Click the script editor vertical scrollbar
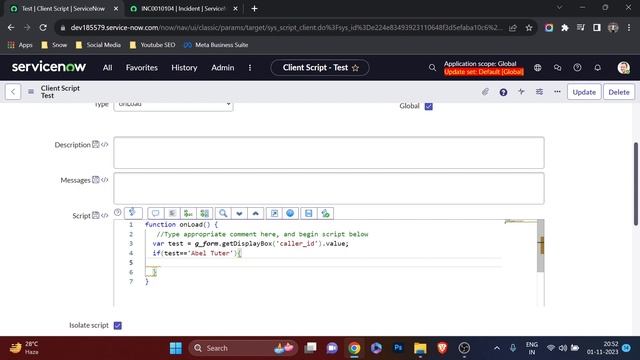The height and width of the screenshot is (360, 640). [x=540, y=246]
